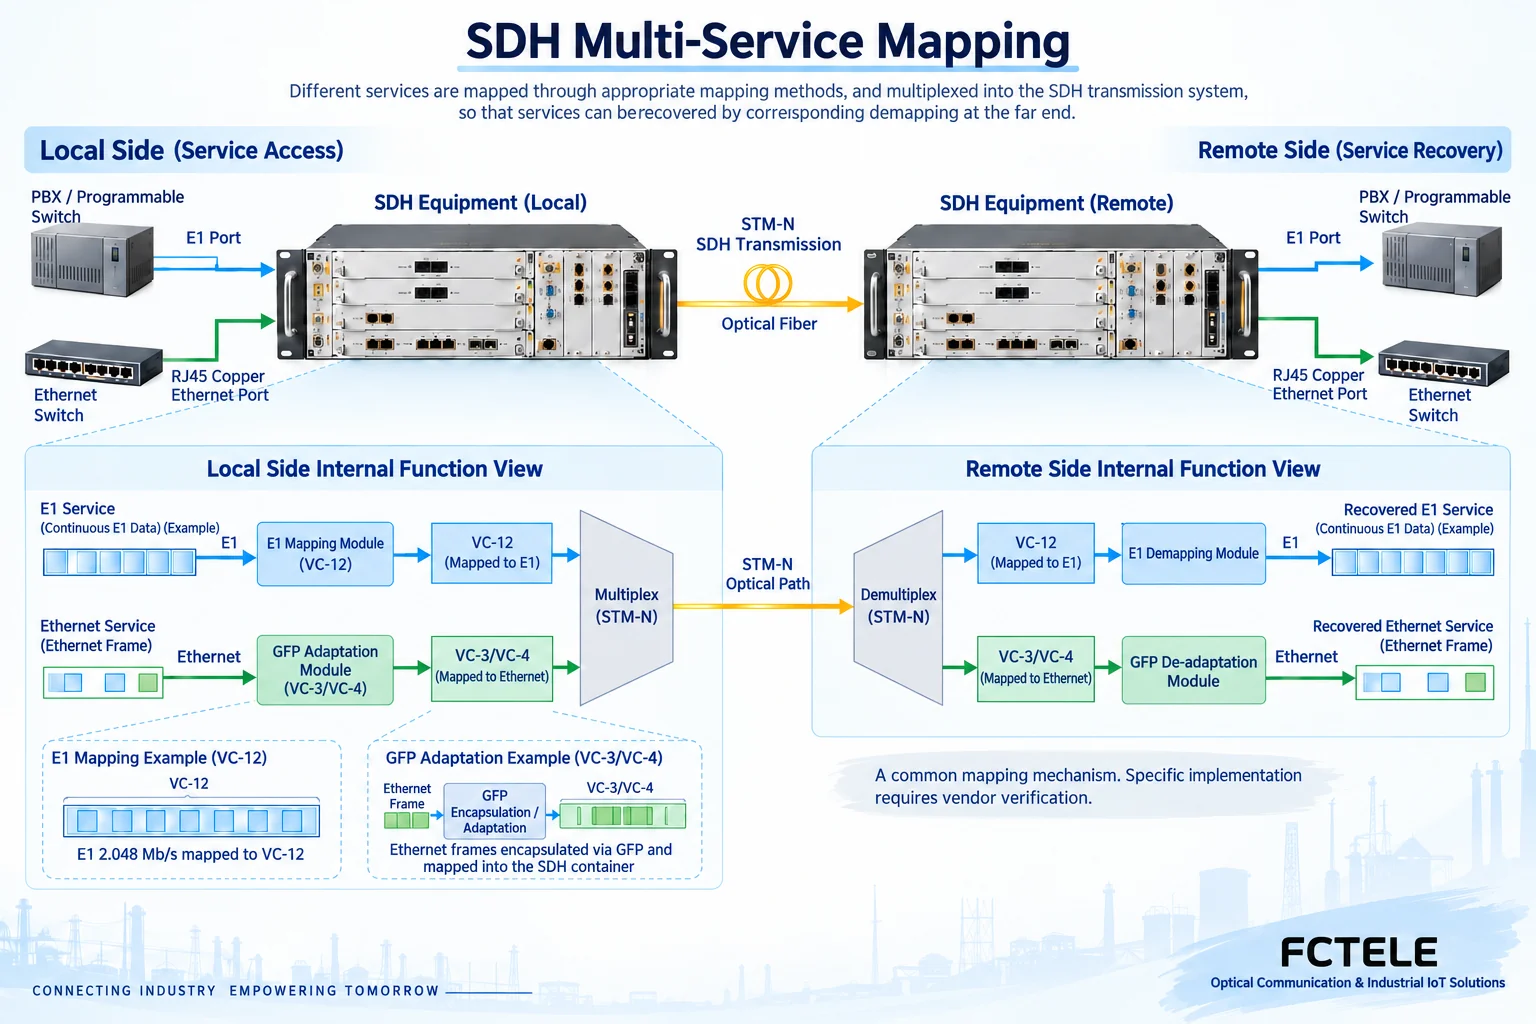
Task: Select the SDH Equipment (Local) chassis image
Action: click(477, 291)
